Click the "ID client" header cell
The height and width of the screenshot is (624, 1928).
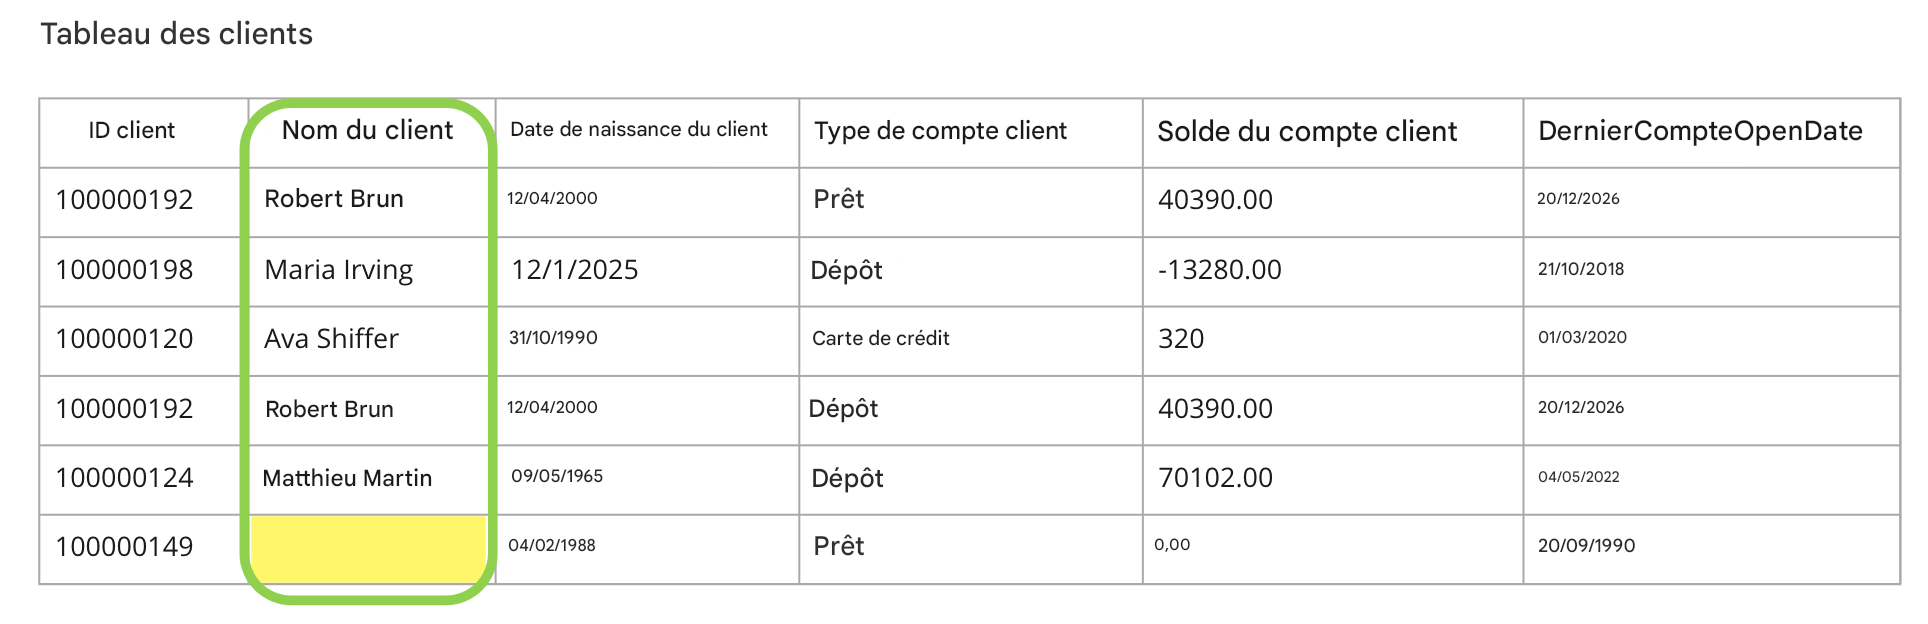131,131
